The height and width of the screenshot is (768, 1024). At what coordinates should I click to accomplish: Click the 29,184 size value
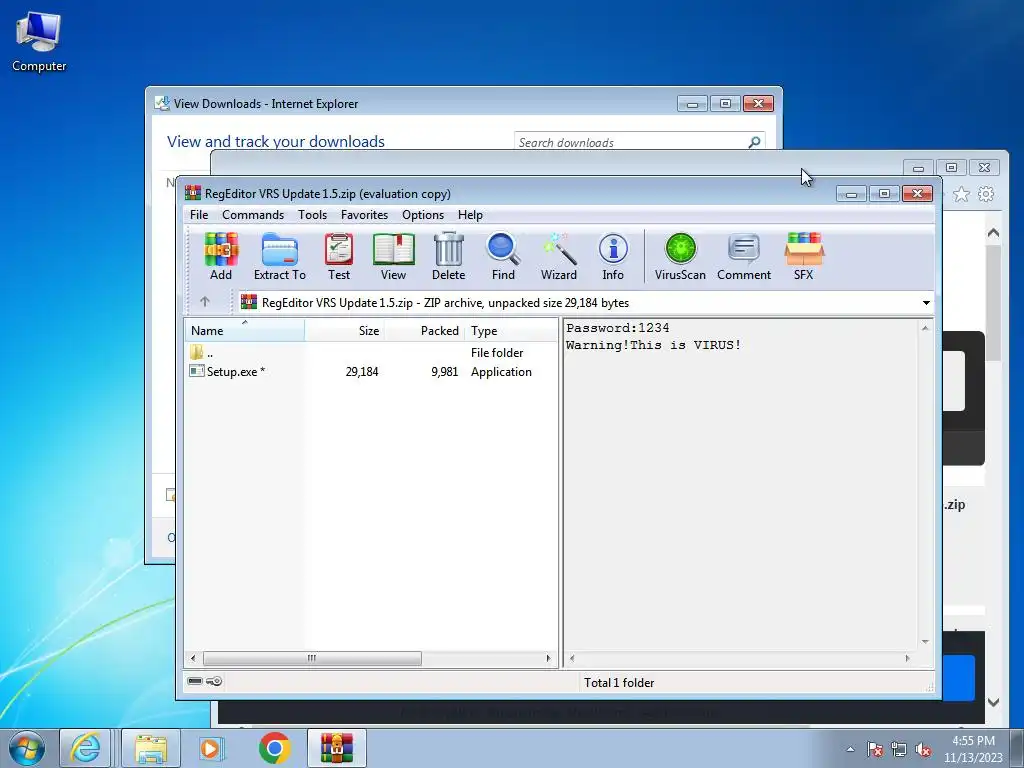point(362,372)
